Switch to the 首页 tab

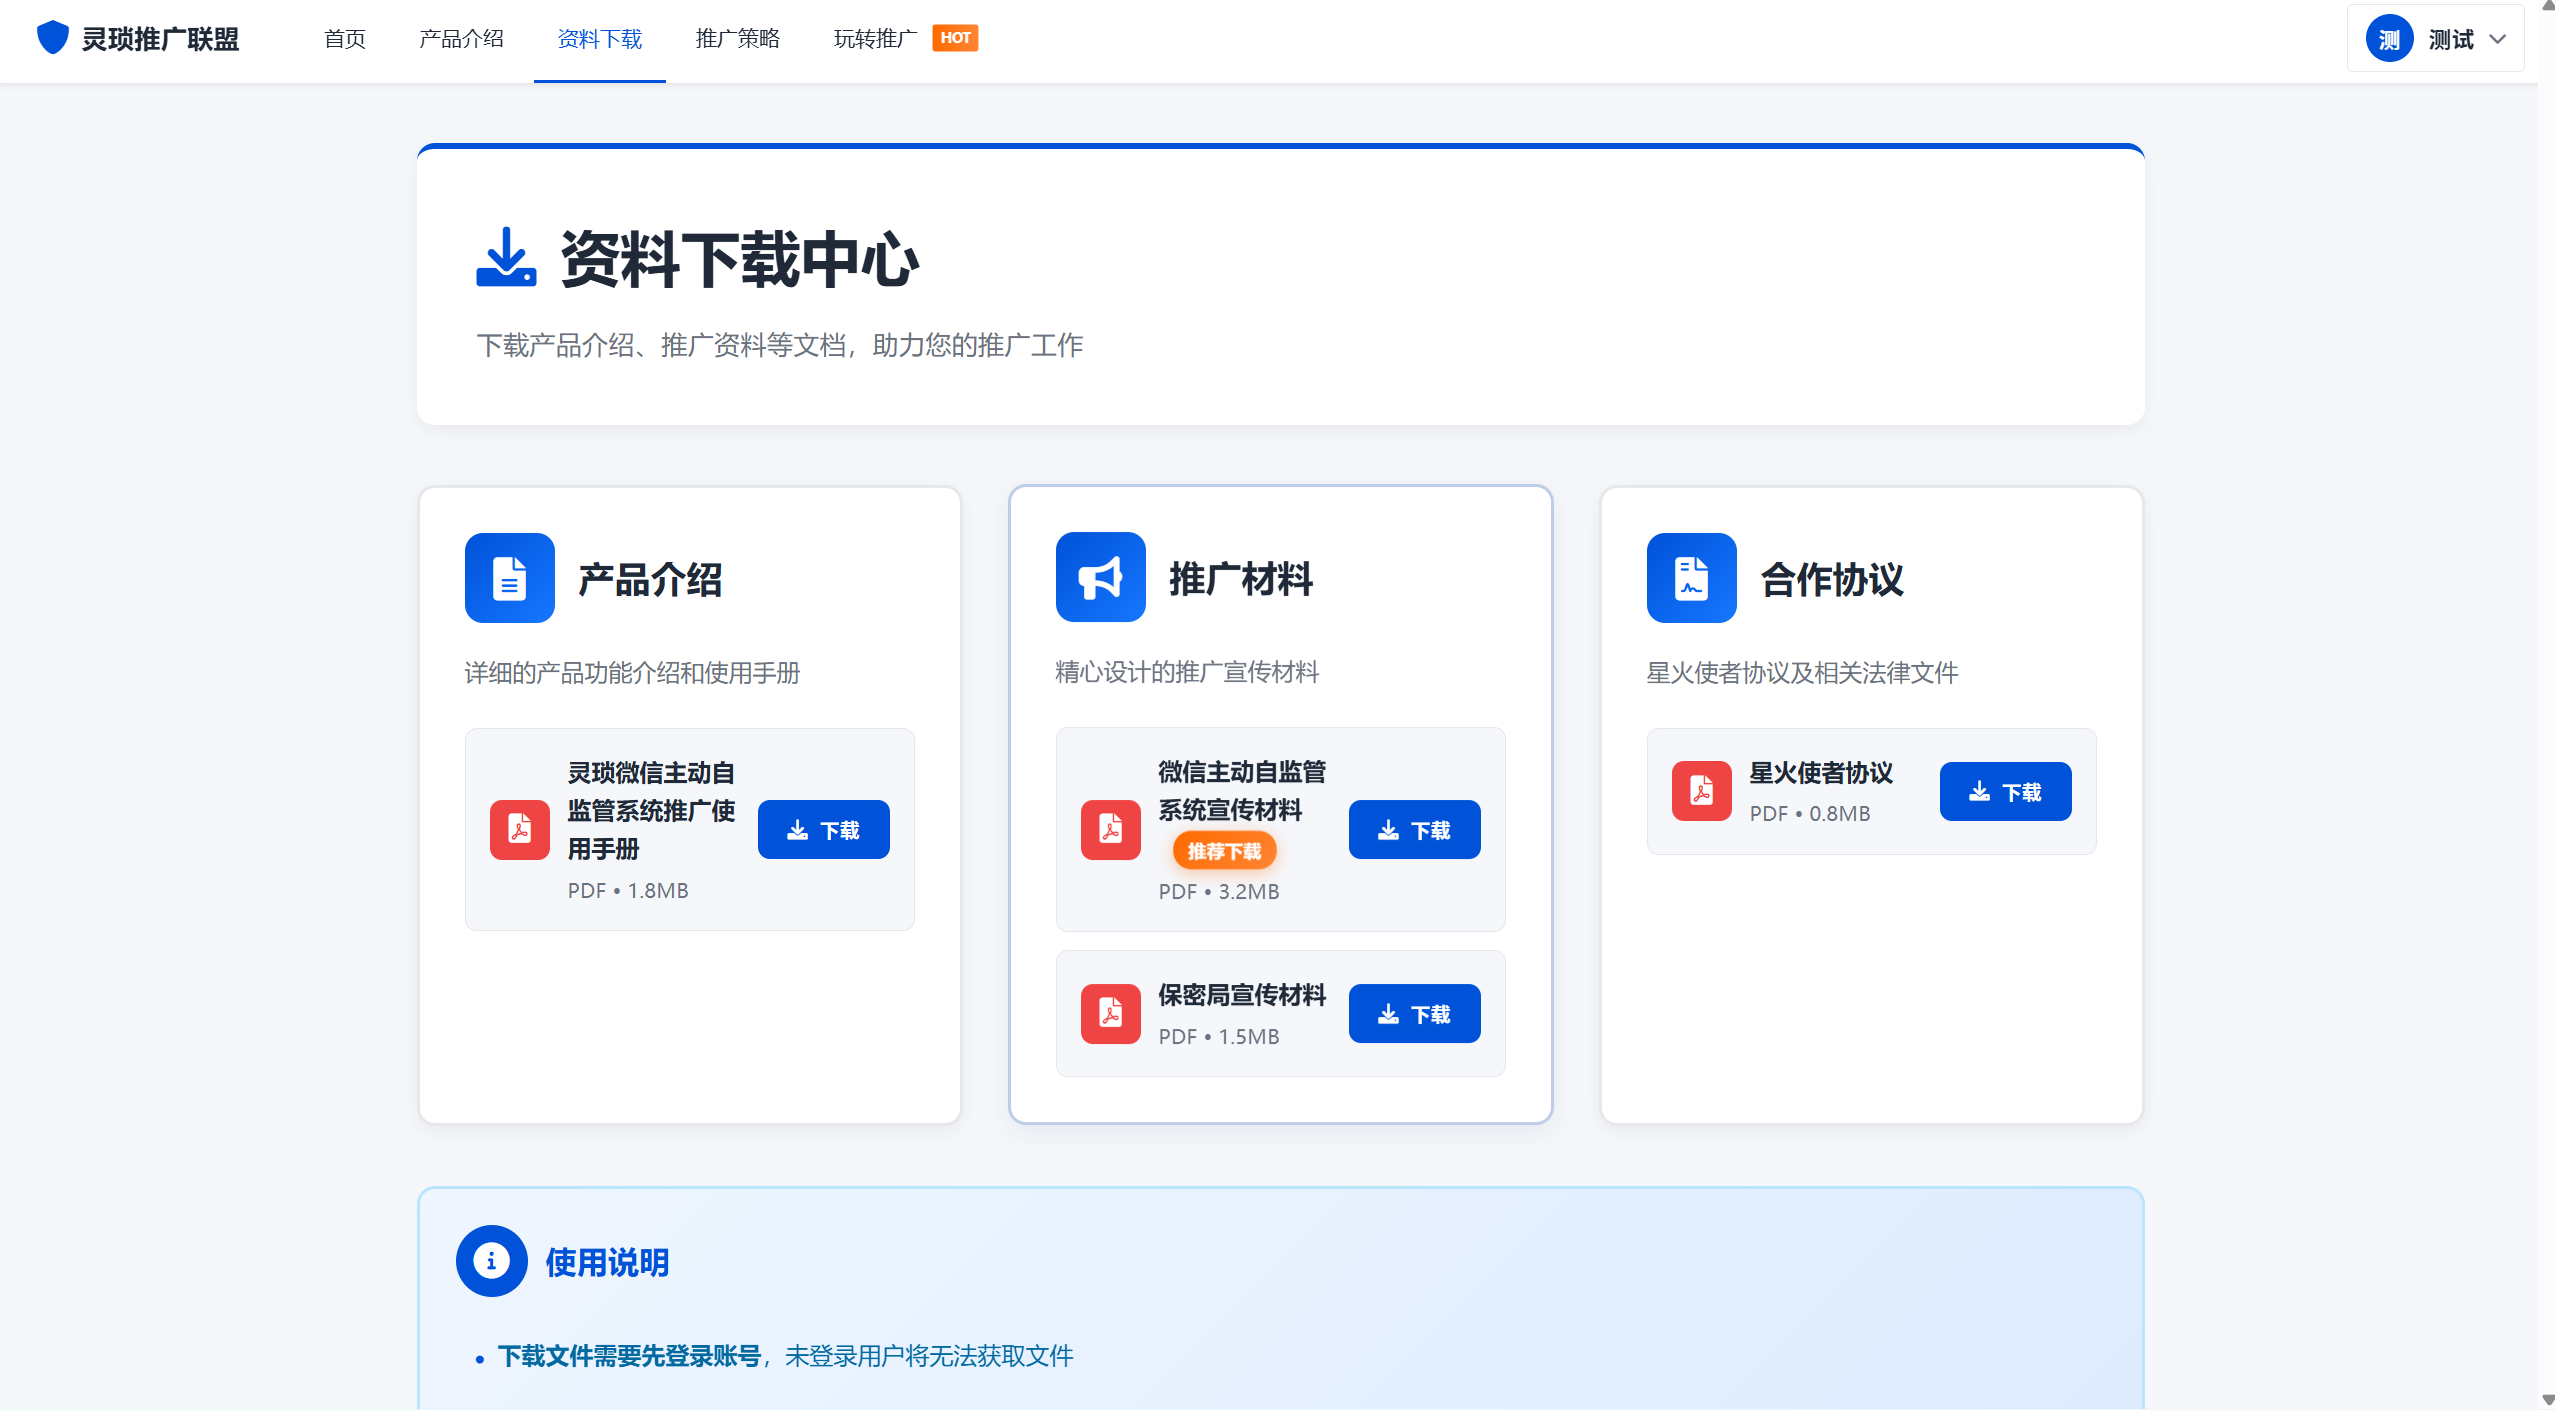[344, 39]
